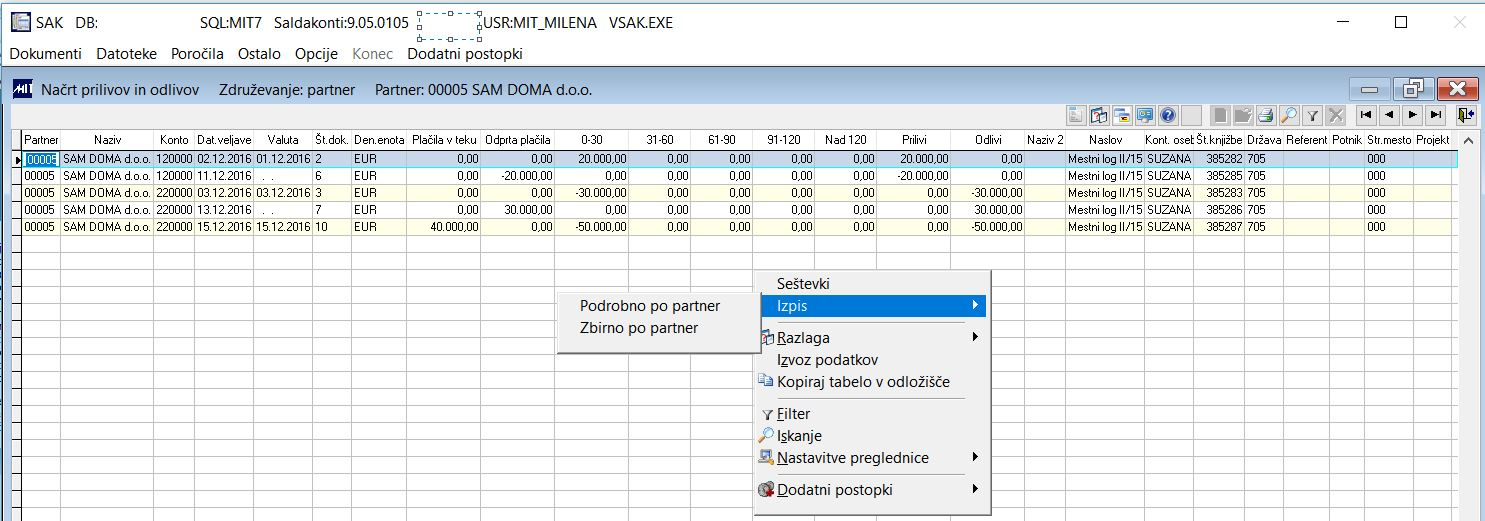Click icon beside Nastavitve preglednice
This screenshot has width=1485, height=521.
pyautogui.click(x=767, y=458)
